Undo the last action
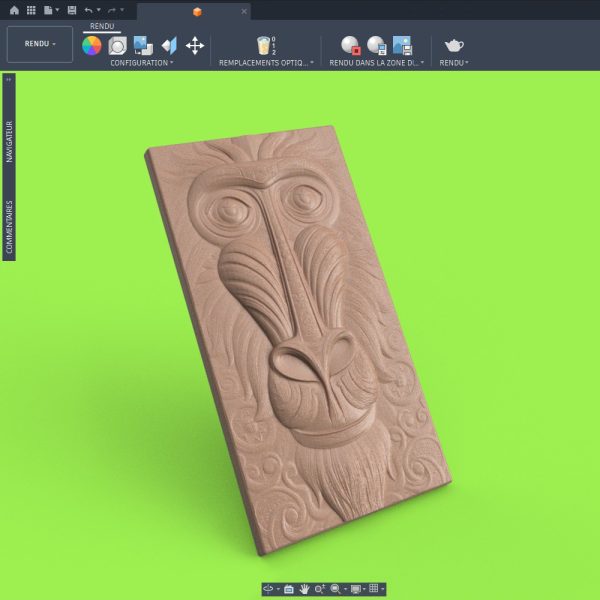The height and width of the screenshot is (600, 600). [x=88, y=10]
